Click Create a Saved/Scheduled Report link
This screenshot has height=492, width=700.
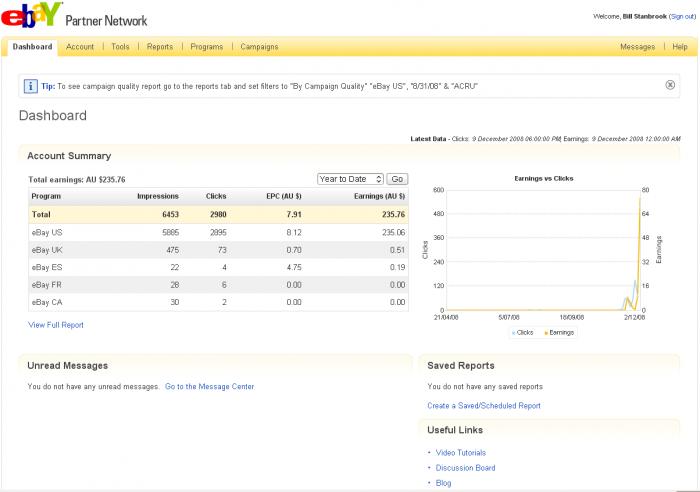[484, 406]
